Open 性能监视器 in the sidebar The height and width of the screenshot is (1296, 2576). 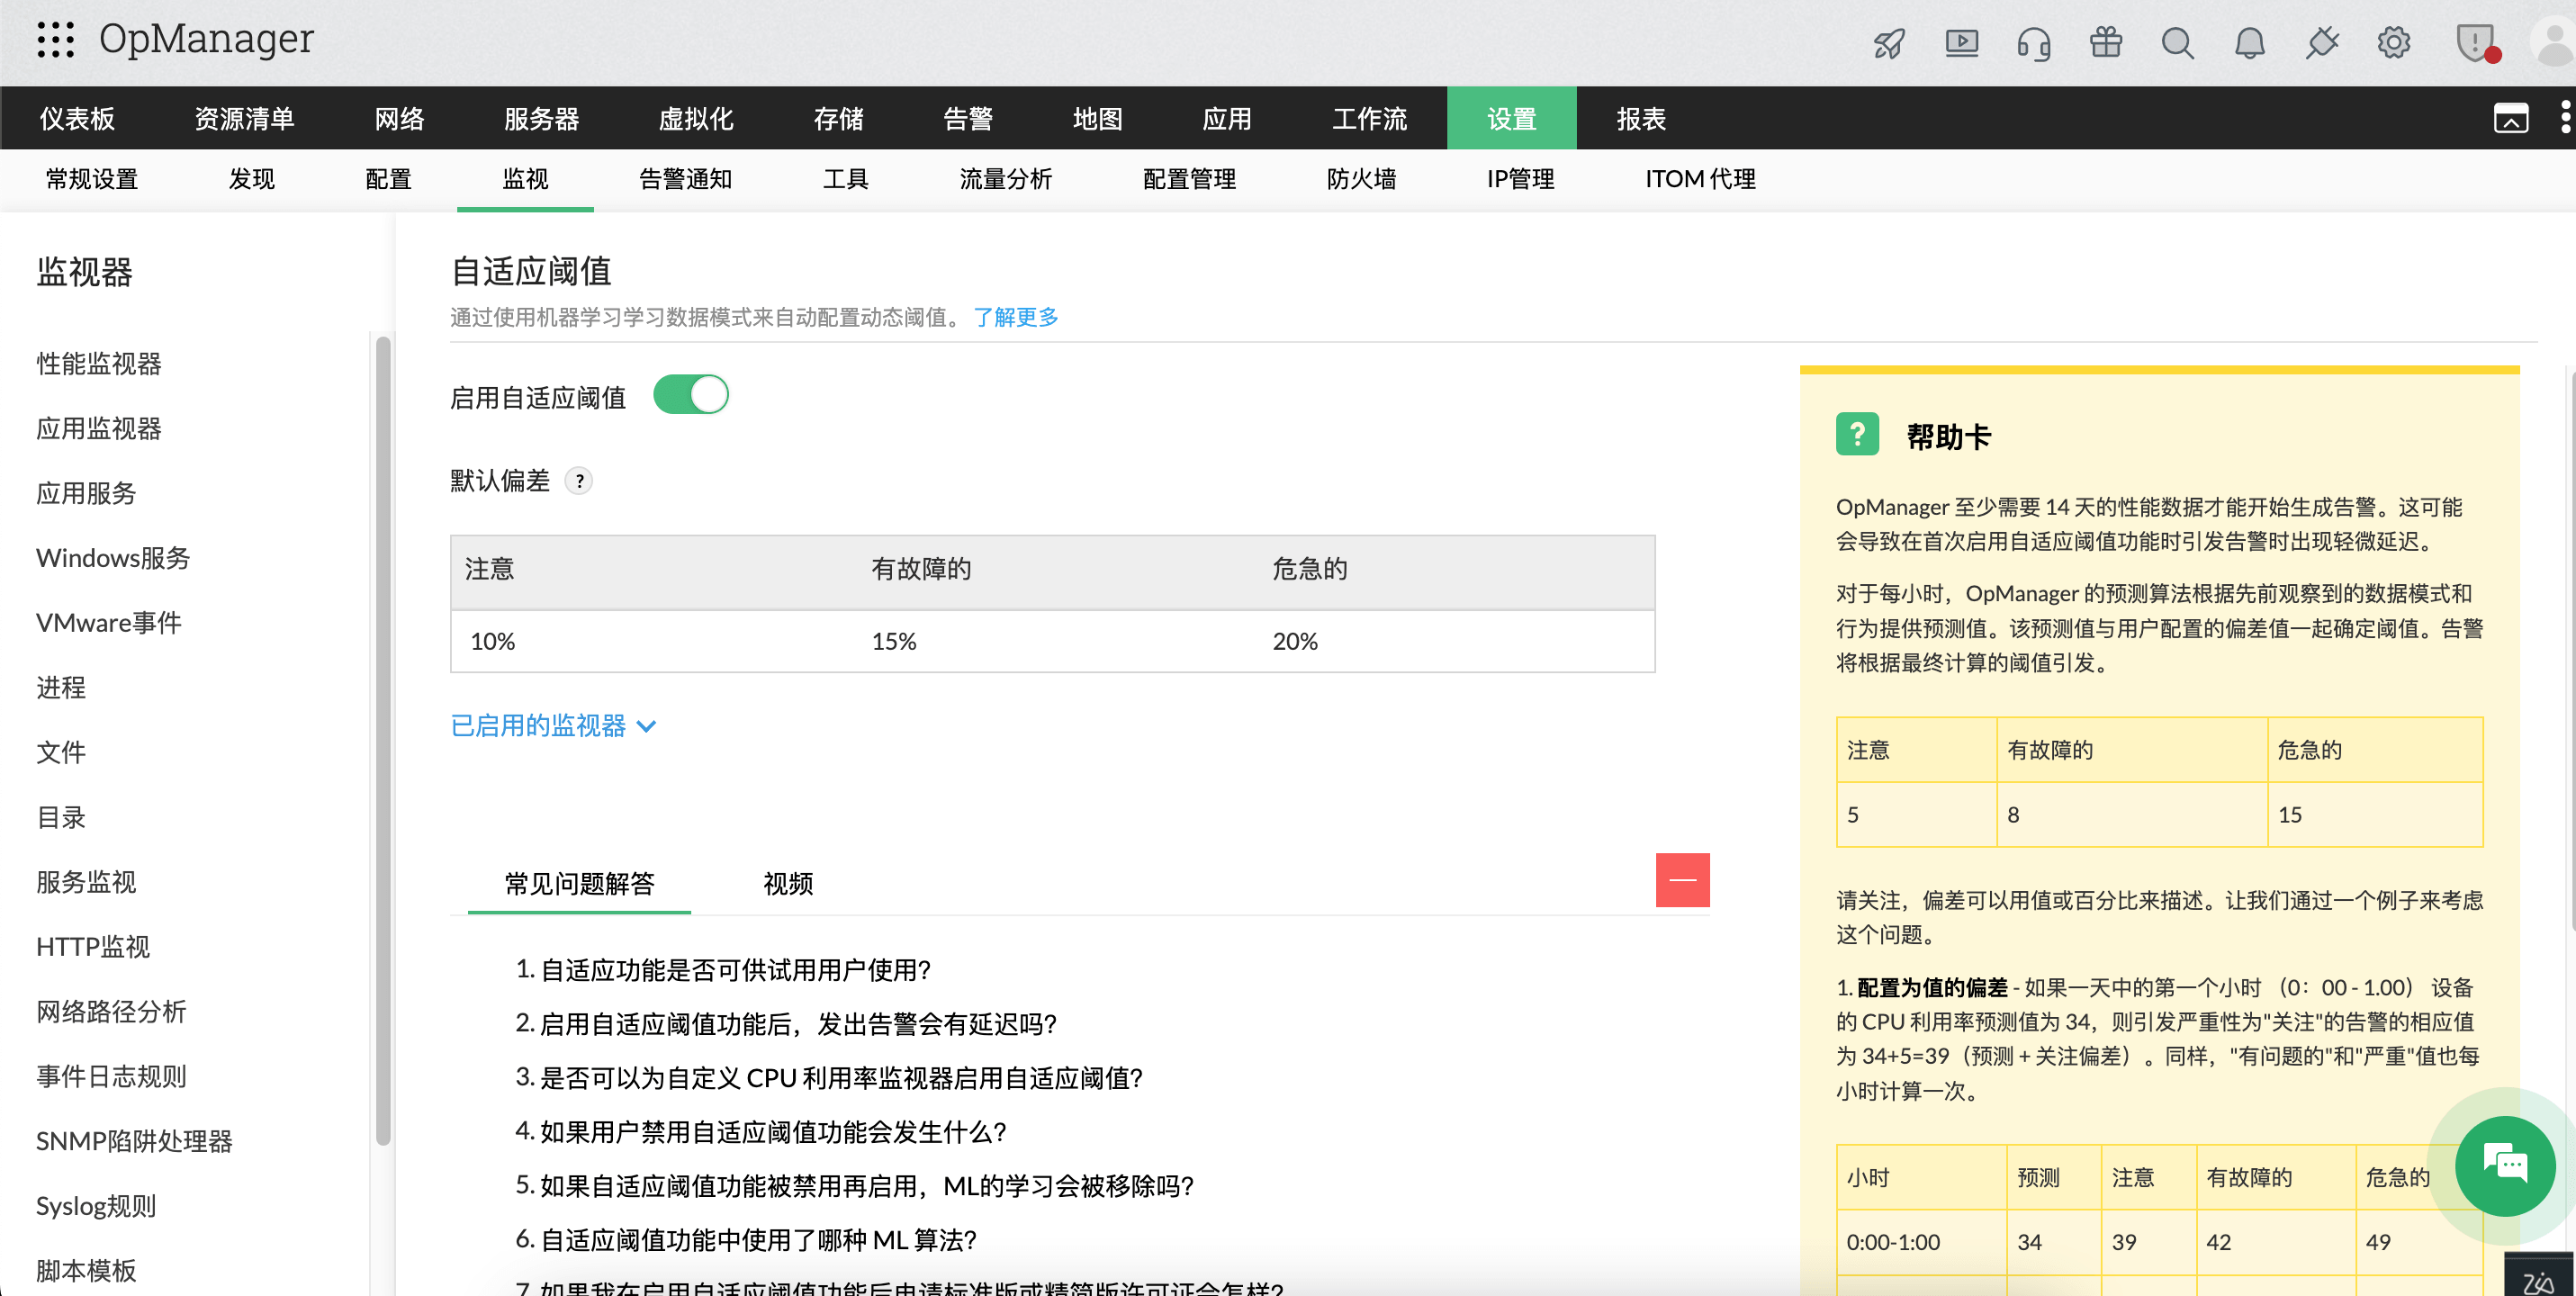click(99, 363)
